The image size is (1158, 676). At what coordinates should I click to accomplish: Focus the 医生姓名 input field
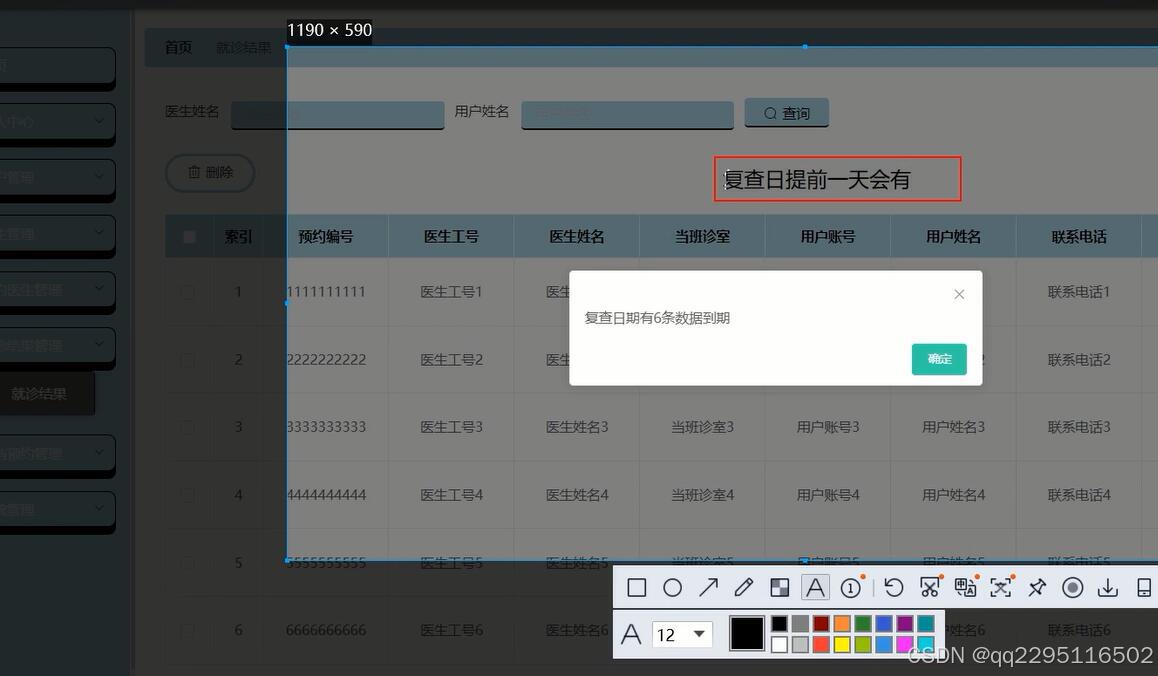point(338,115)
